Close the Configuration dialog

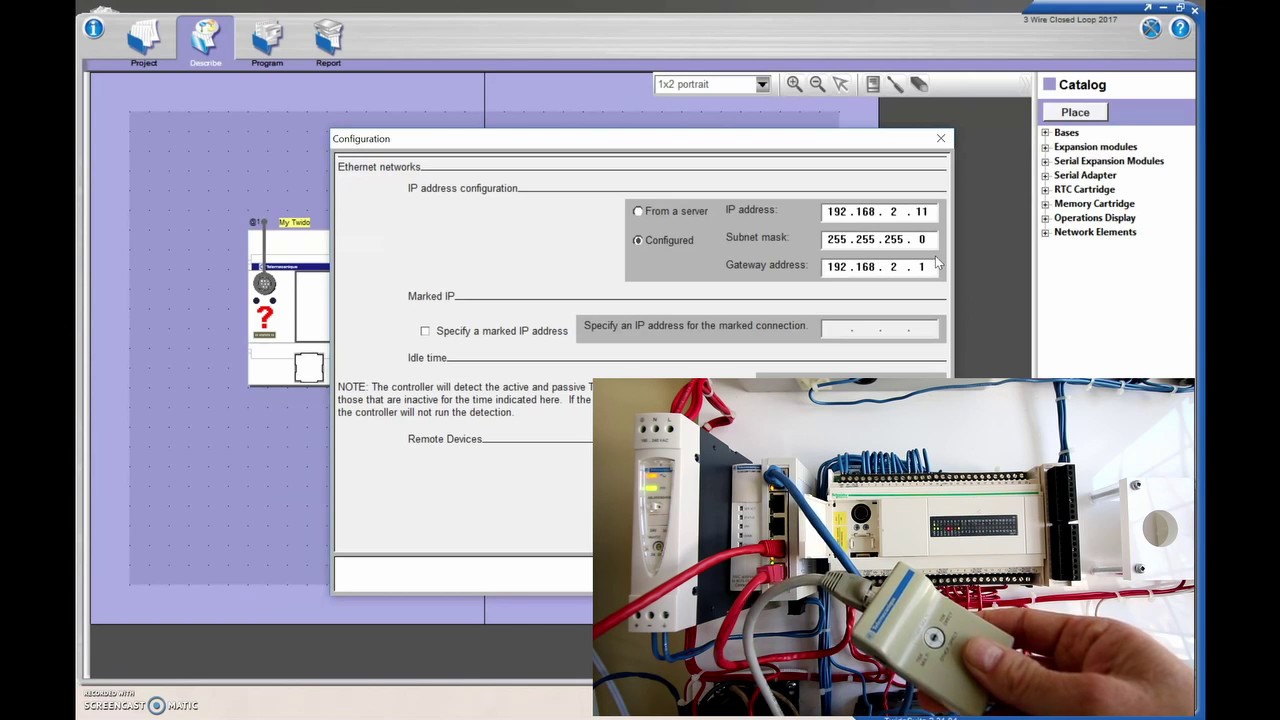point(941,138)
